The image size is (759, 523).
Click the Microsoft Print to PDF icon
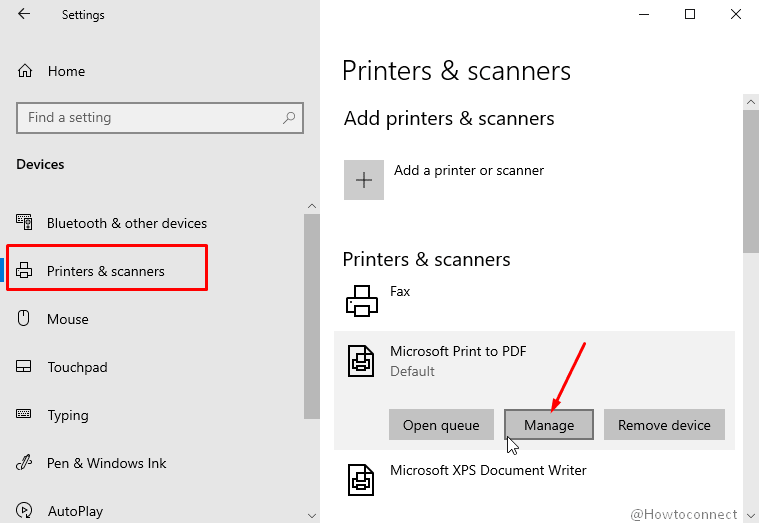click(x=361, y=361)
